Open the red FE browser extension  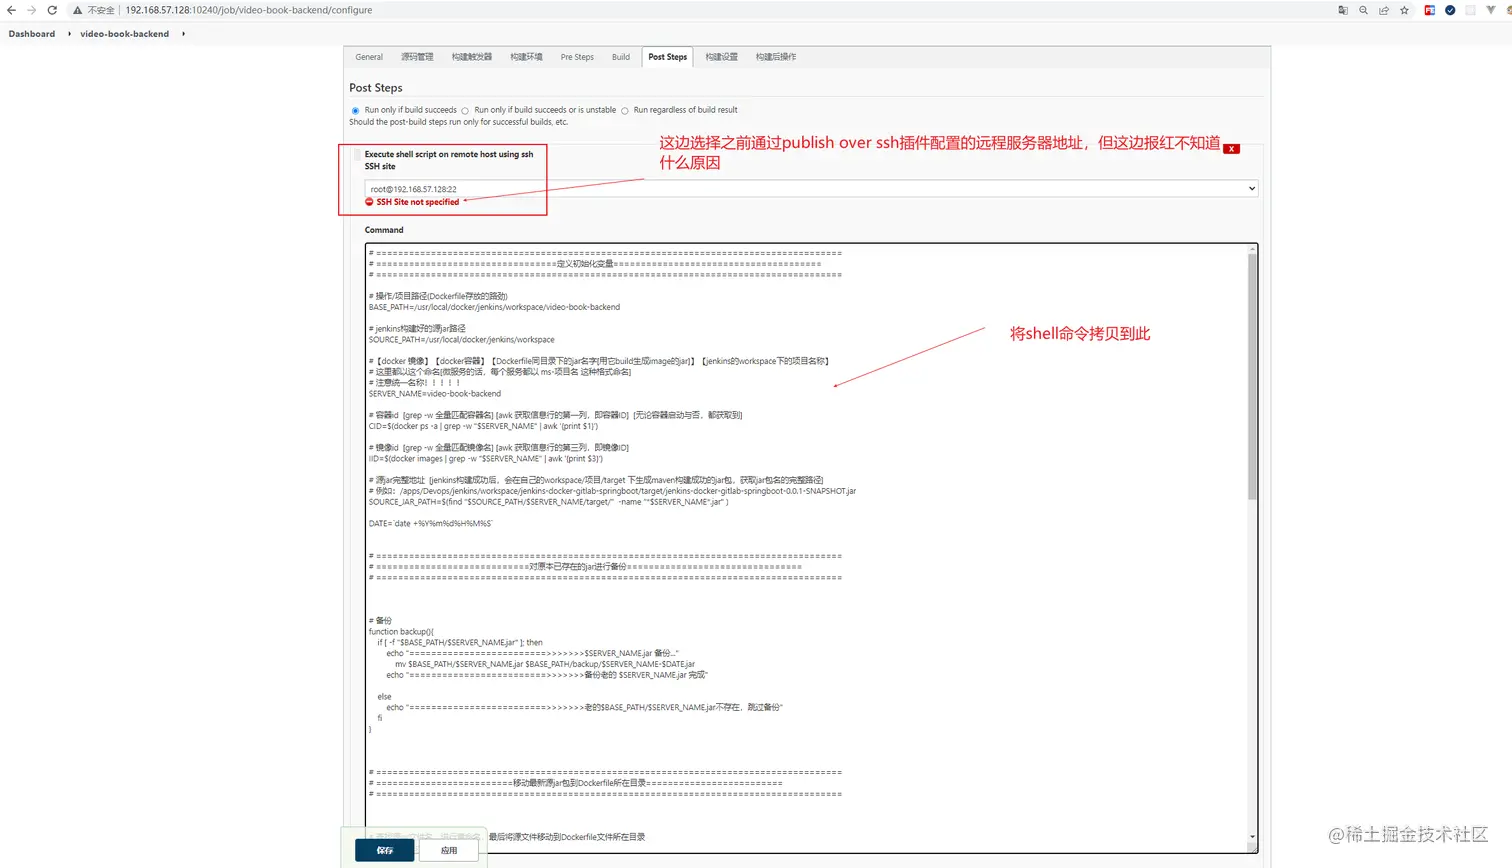click(1430, 10)
